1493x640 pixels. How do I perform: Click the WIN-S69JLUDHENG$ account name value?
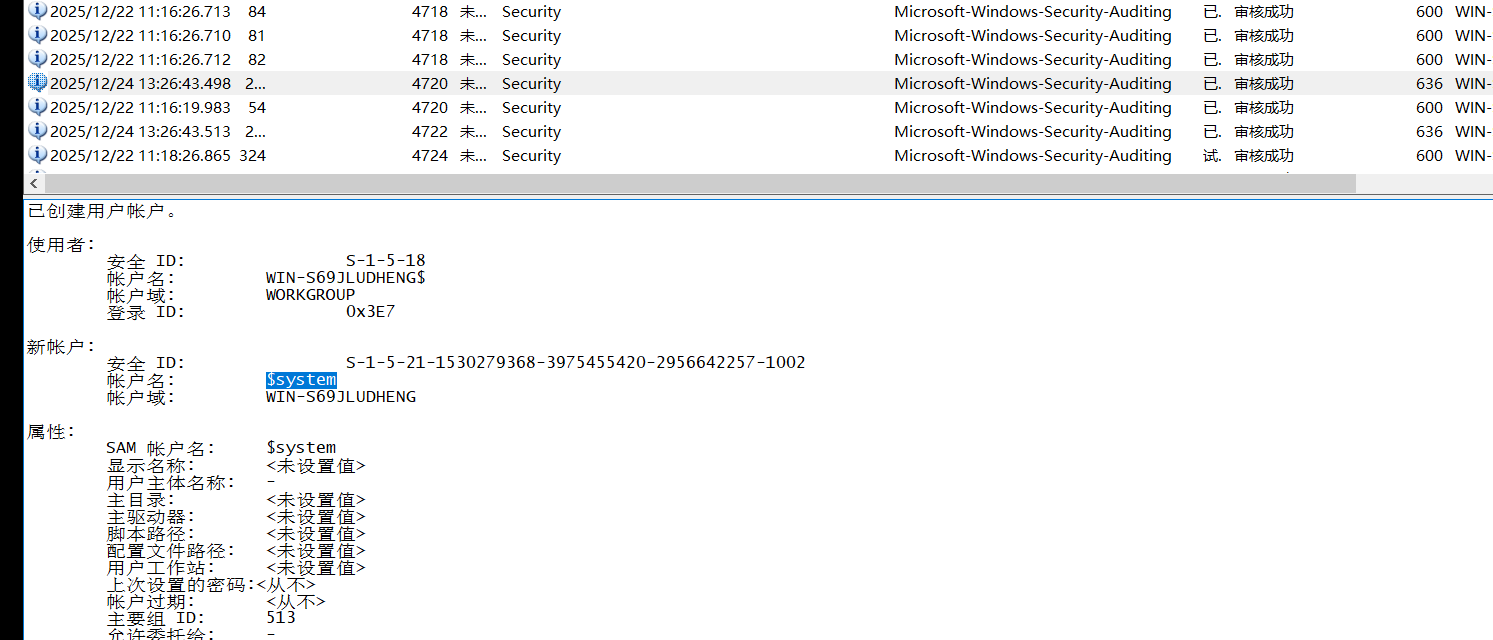tap(345, 278)
